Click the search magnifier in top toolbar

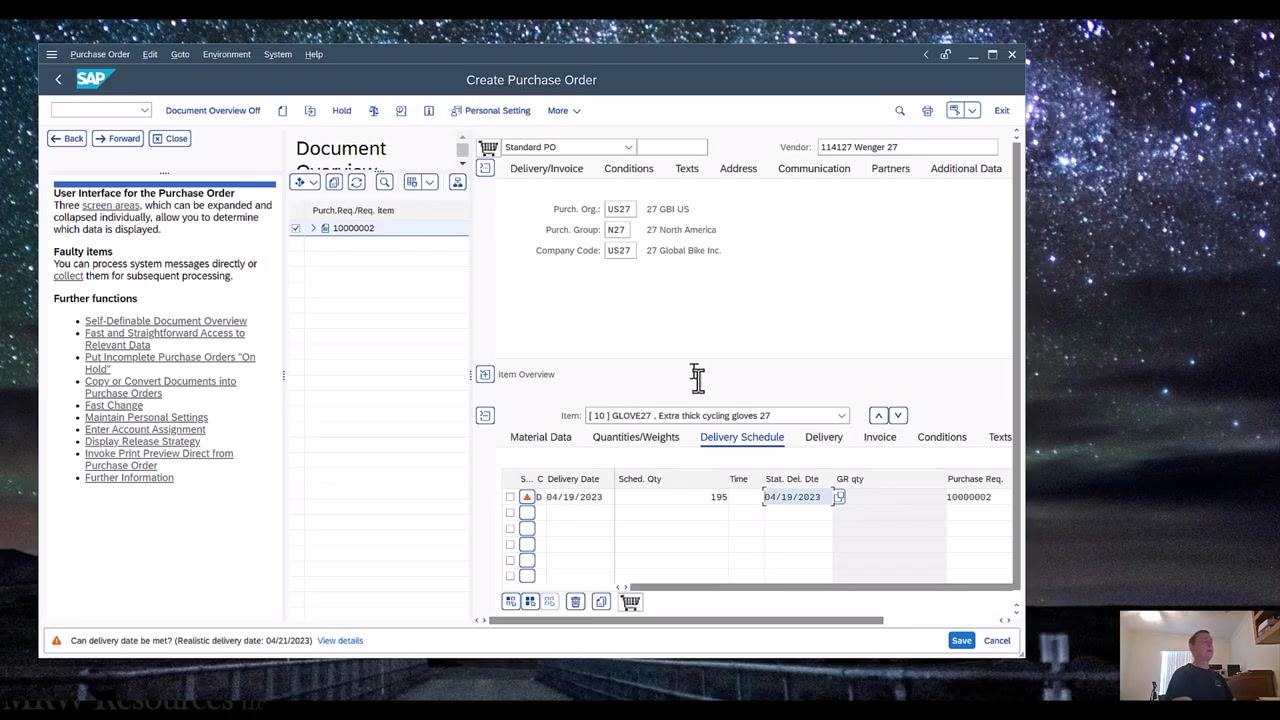(900, 111)
